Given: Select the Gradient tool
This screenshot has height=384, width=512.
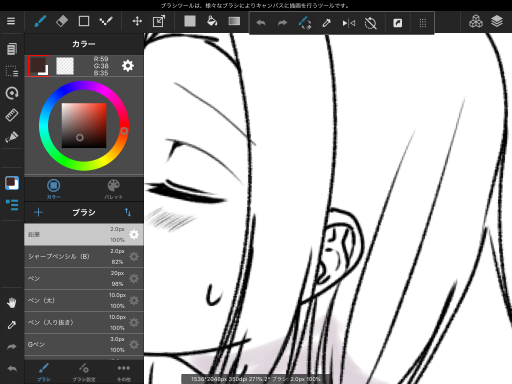Looking at the screenshot, I should (234, 21).
